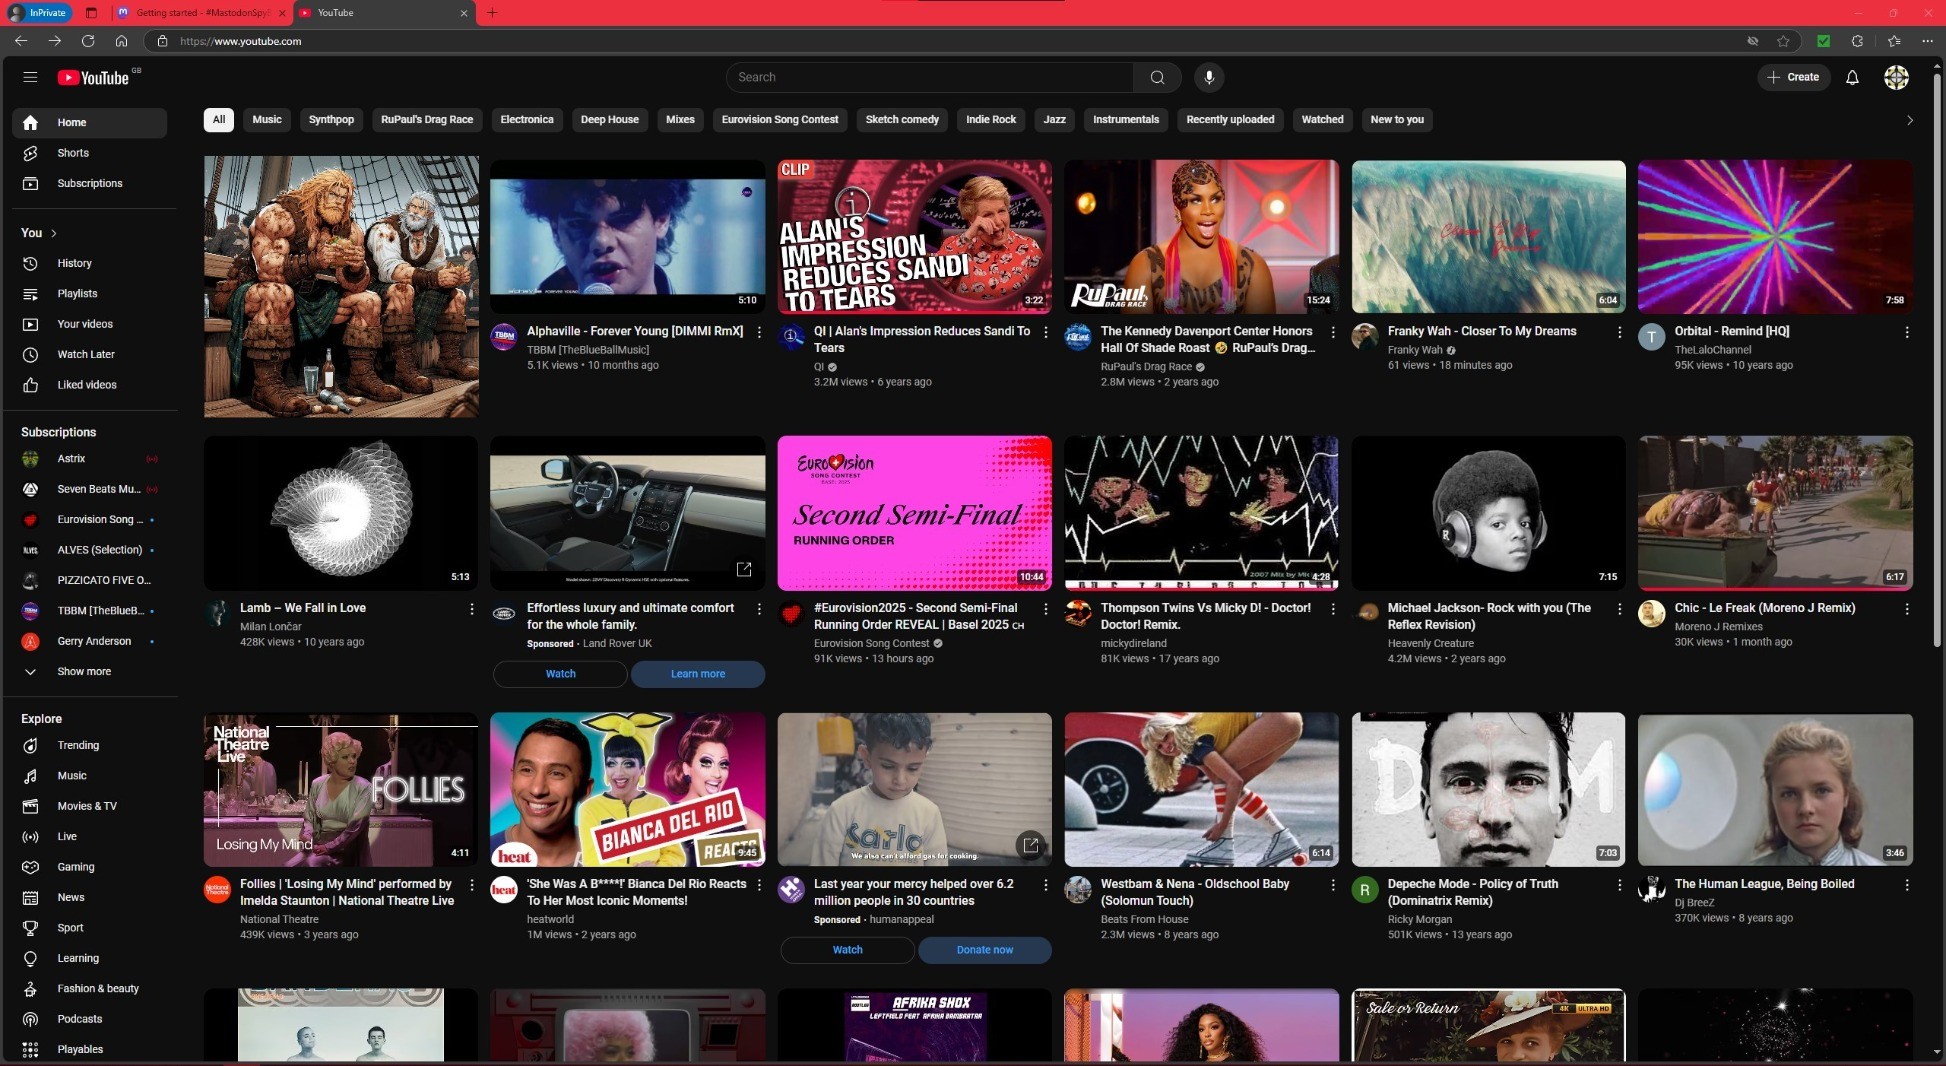Open Chic Le Freak video title
Image resolution: width=1946 pixels, height=1066 pixels.
[x=1765, y=608]
